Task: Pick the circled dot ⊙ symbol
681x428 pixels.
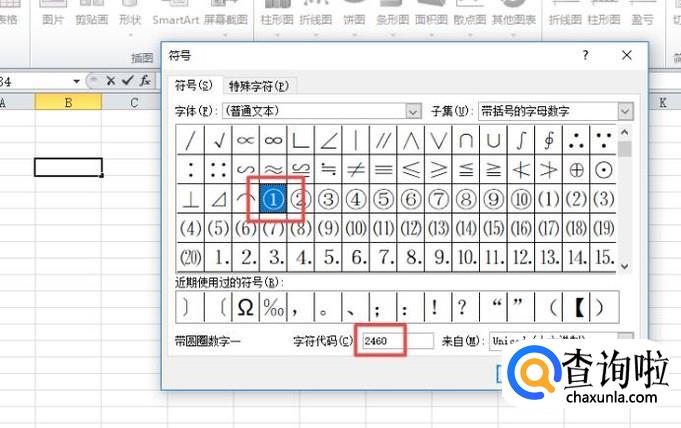Action: point(603,169)
